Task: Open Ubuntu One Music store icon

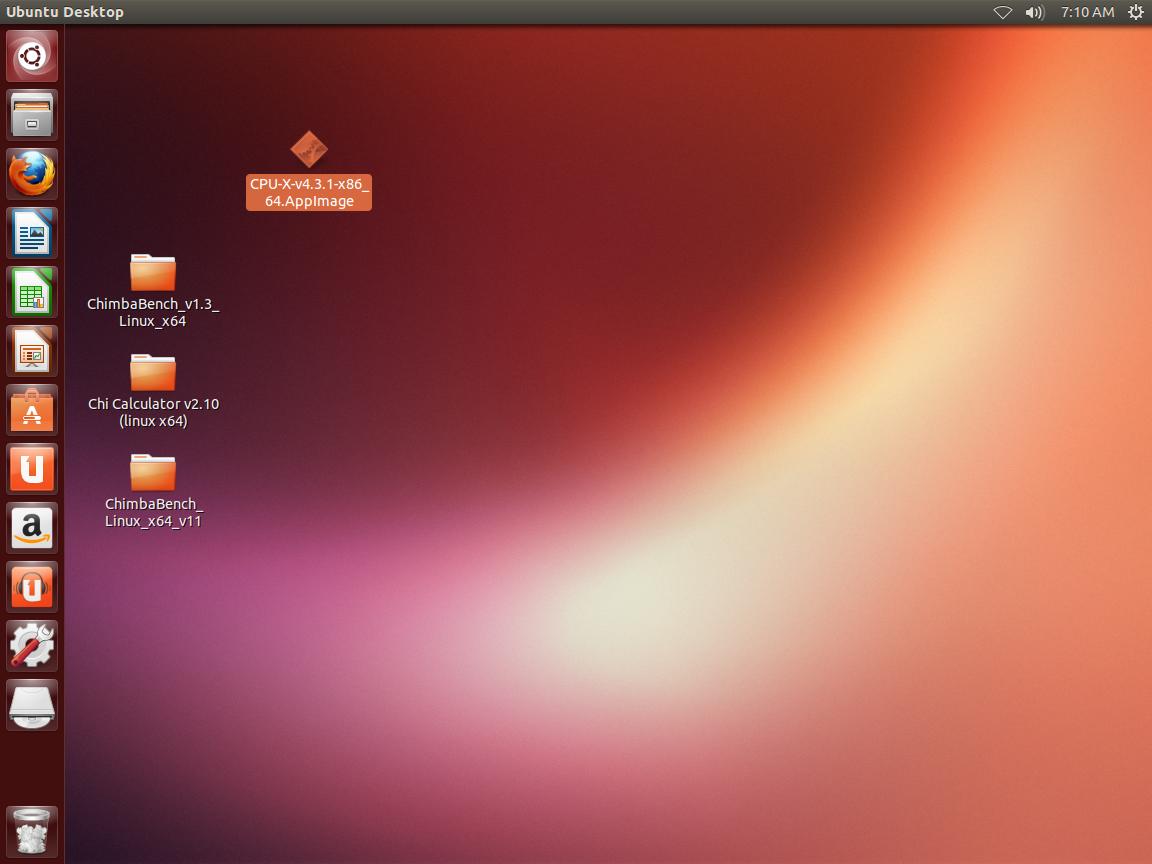Action: (x=32, y=587)
